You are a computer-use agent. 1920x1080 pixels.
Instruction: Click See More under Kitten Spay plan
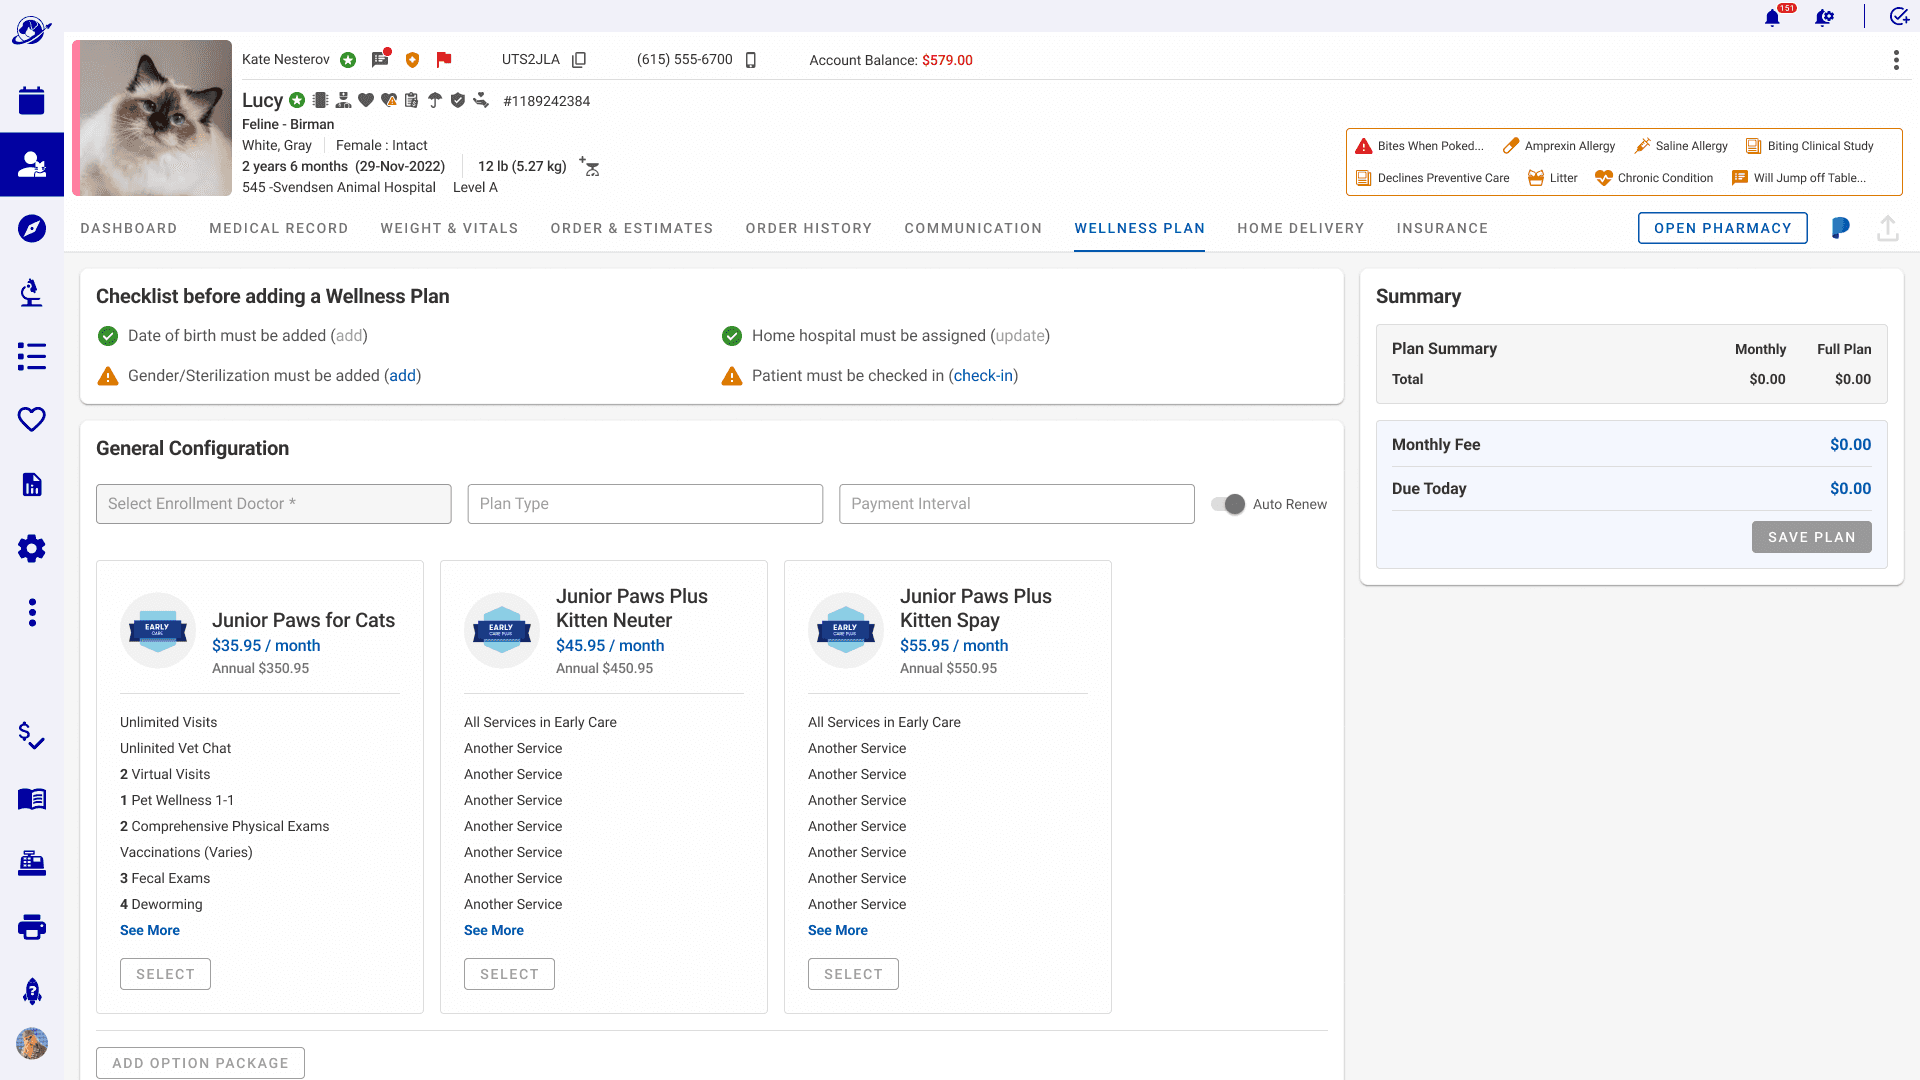tap(837, 930)
